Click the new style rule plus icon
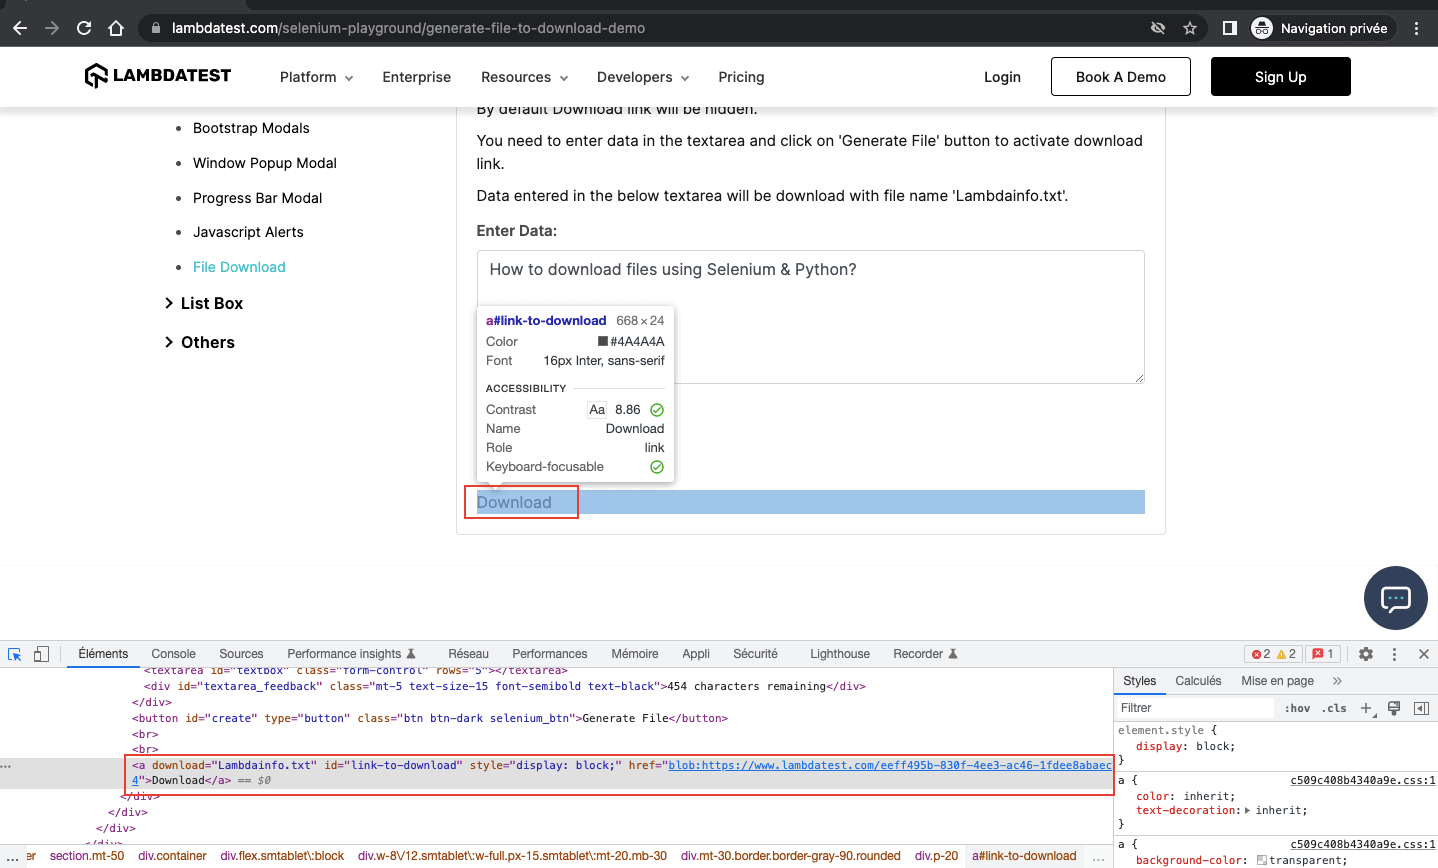Screen dimensions: 1438x868 (x=1367, y=708)
